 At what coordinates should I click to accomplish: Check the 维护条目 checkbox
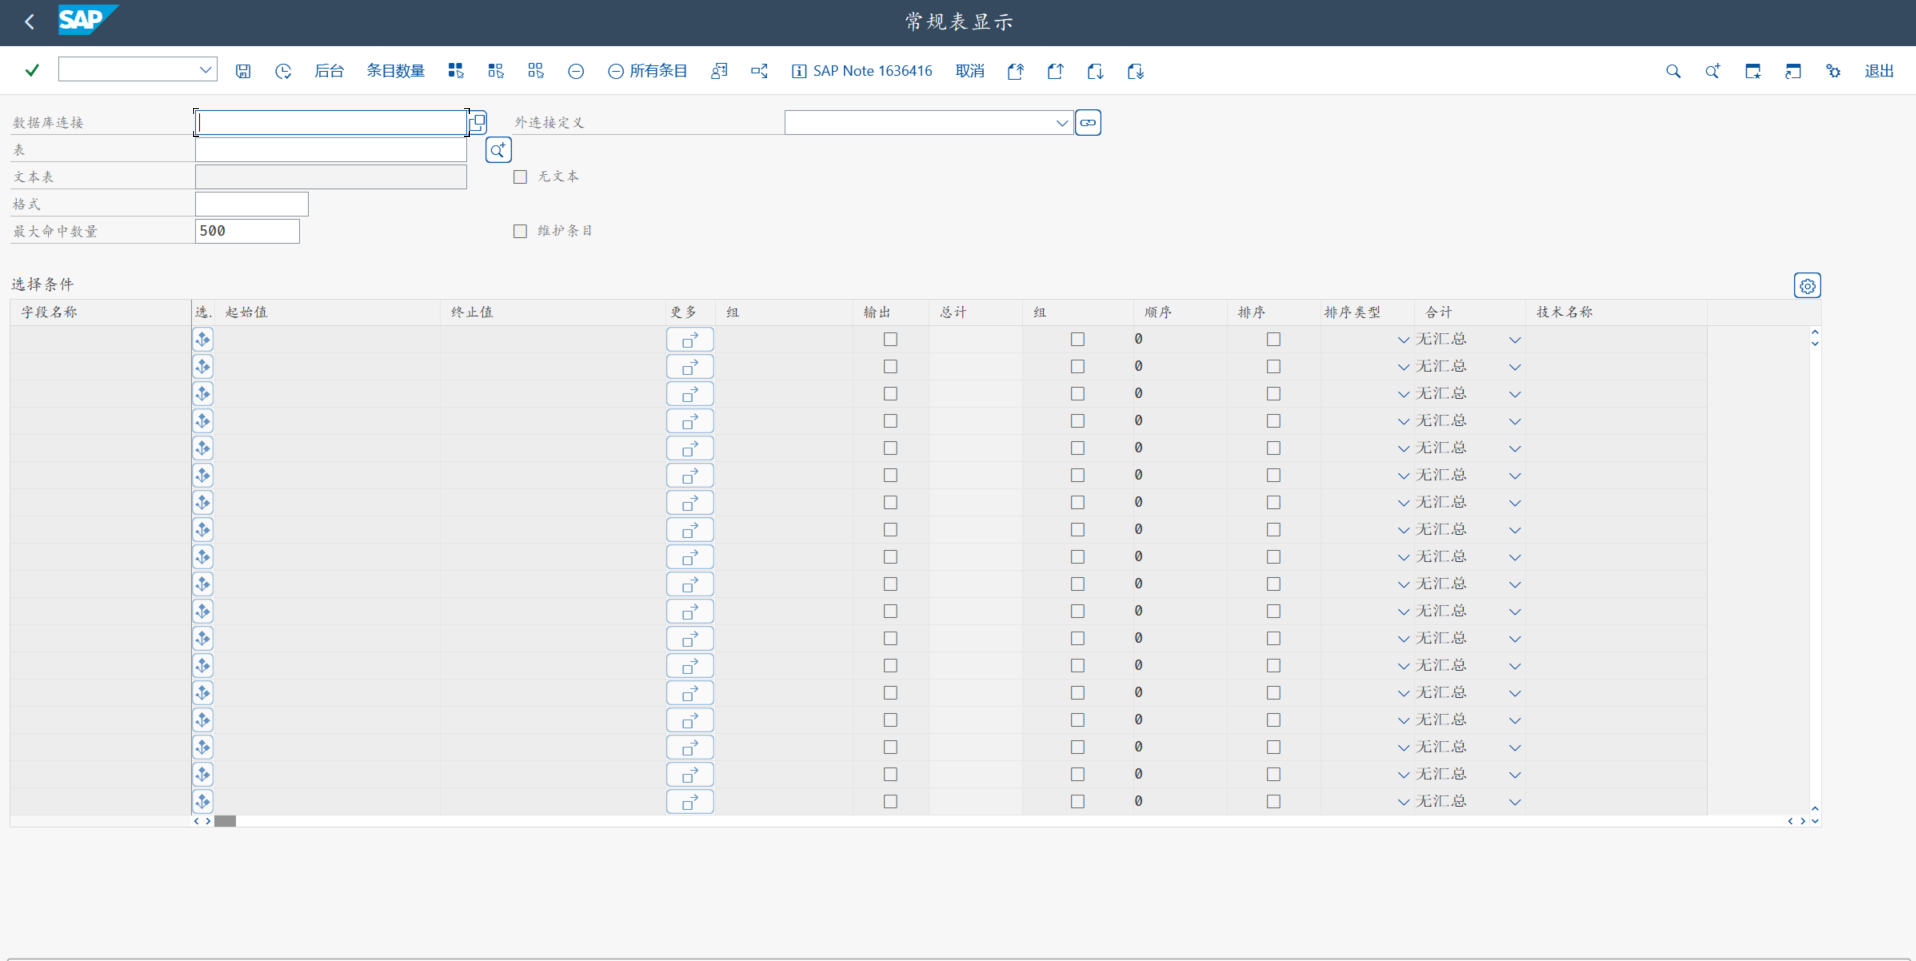click(520, 230)
